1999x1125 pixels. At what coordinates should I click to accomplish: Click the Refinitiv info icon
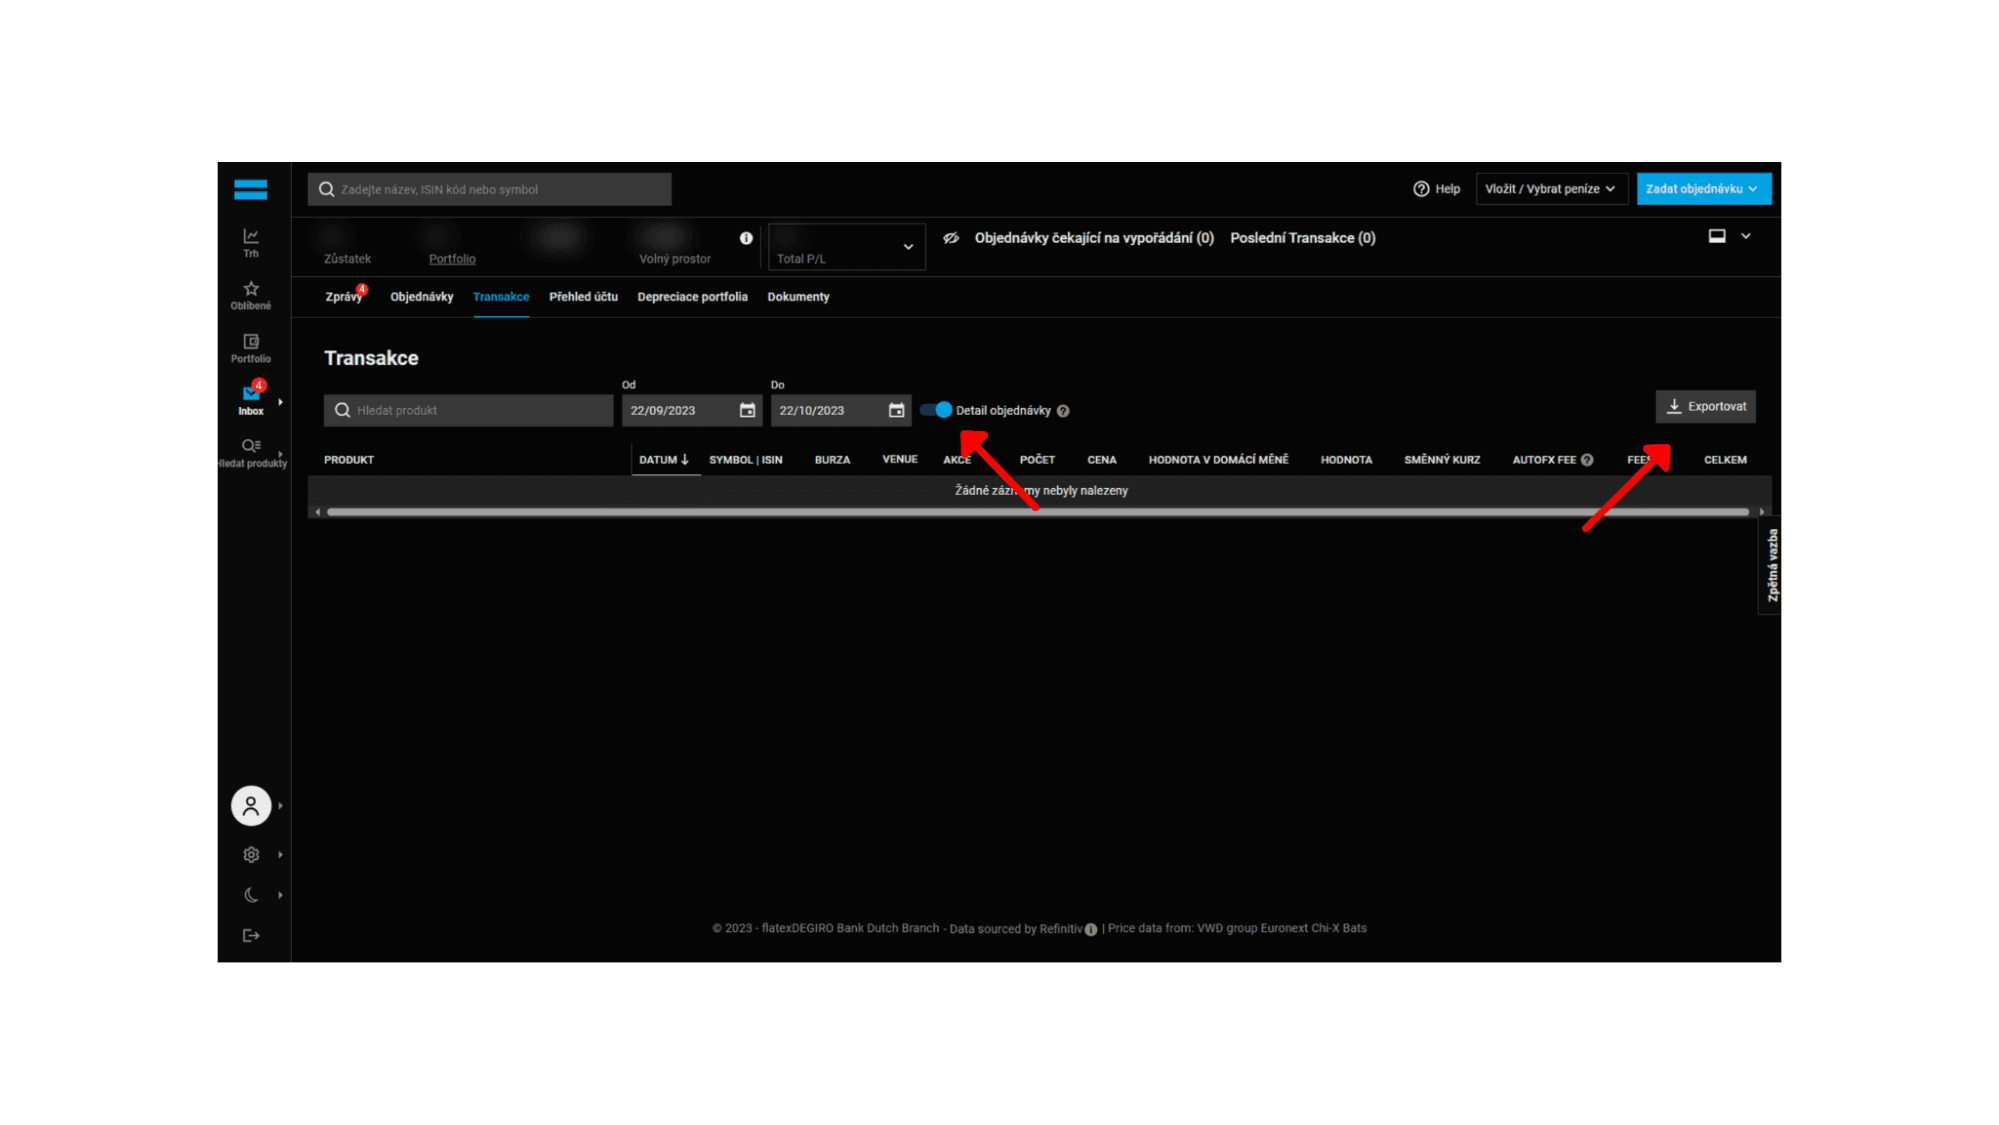tap(1091, 929)
